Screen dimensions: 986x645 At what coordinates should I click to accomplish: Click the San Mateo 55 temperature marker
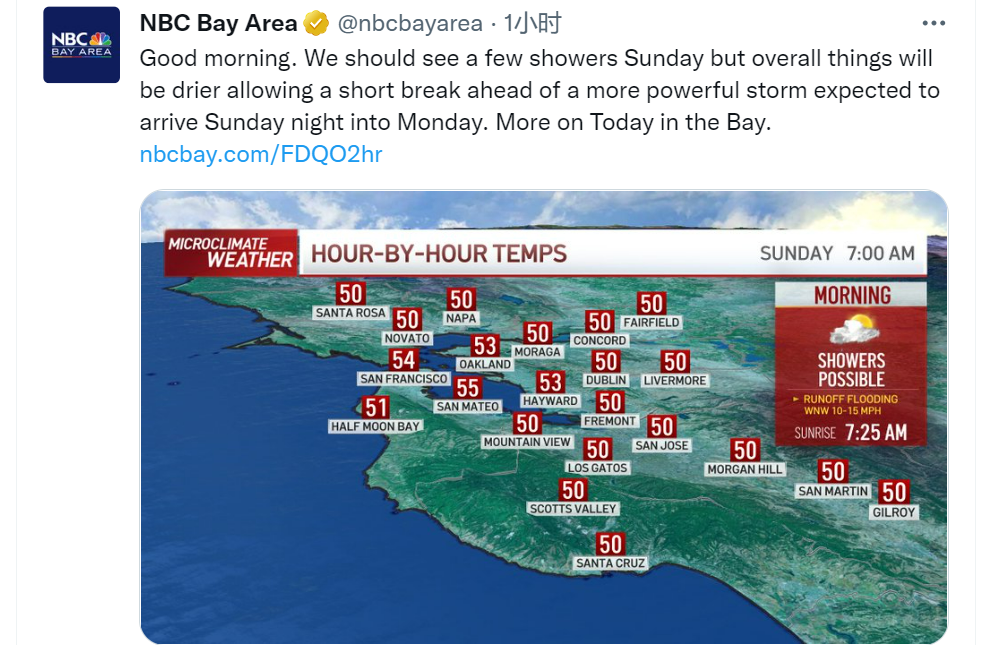click(x=467, y=387)
